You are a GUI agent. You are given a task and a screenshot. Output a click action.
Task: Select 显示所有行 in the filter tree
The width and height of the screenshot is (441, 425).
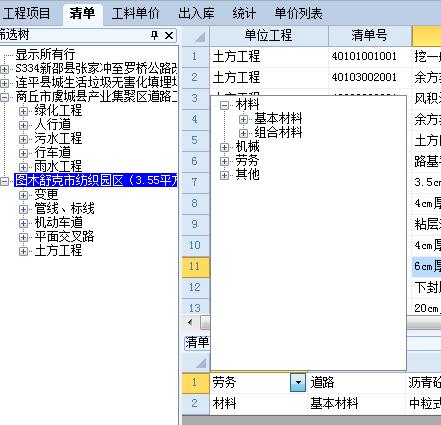click(x=45, y=54)
